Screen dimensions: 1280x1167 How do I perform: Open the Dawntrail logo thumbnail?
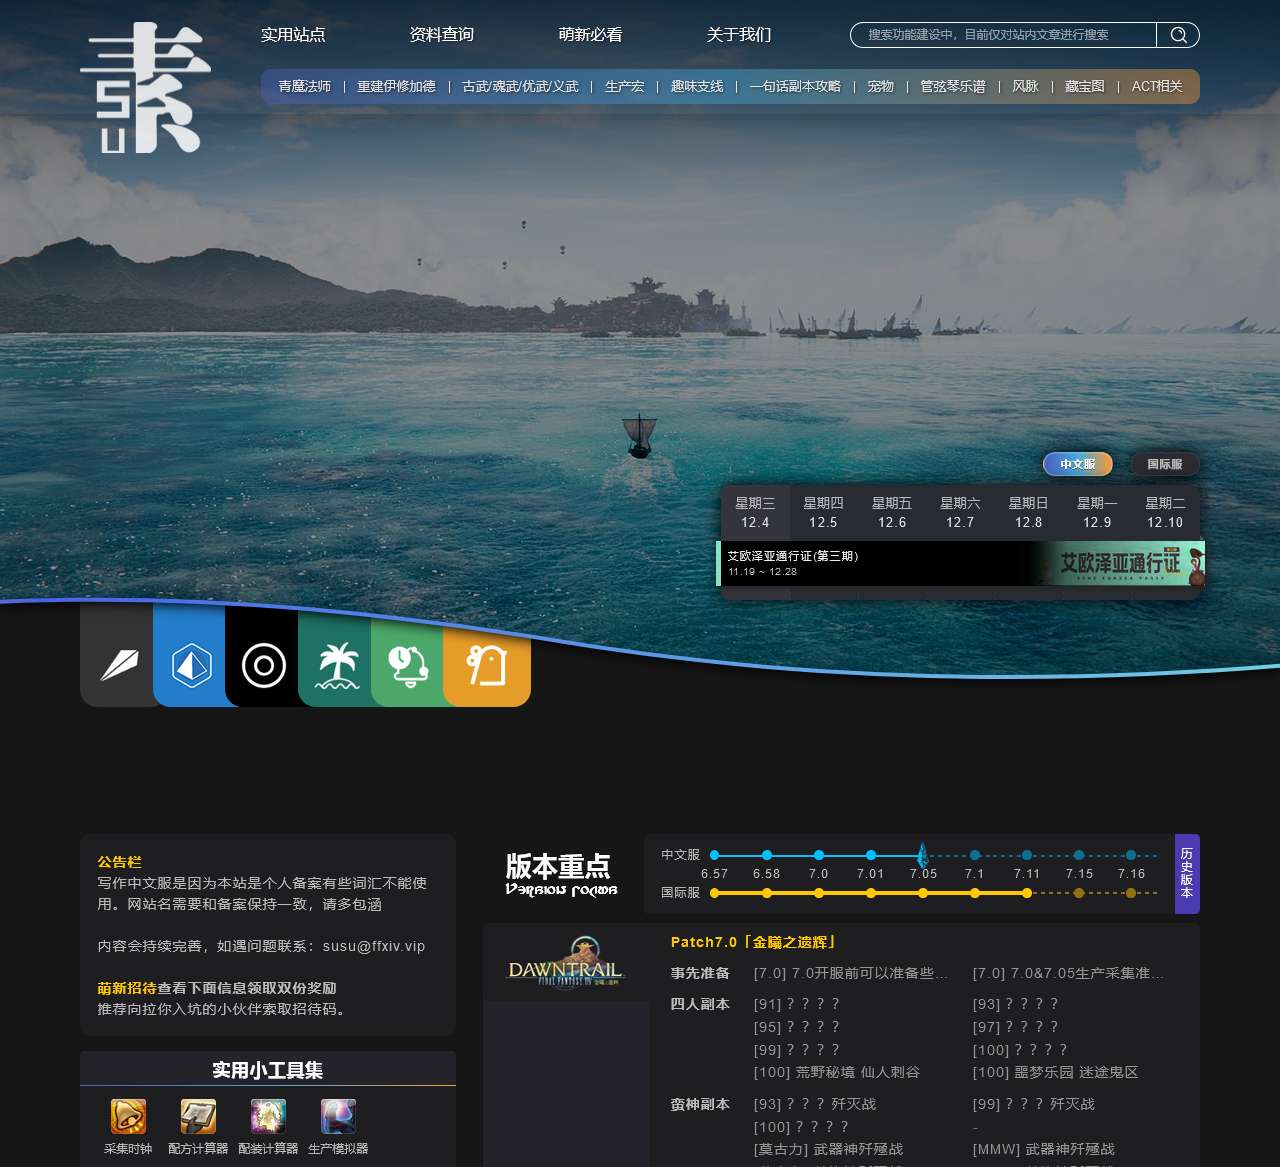[x=566, y=962]
